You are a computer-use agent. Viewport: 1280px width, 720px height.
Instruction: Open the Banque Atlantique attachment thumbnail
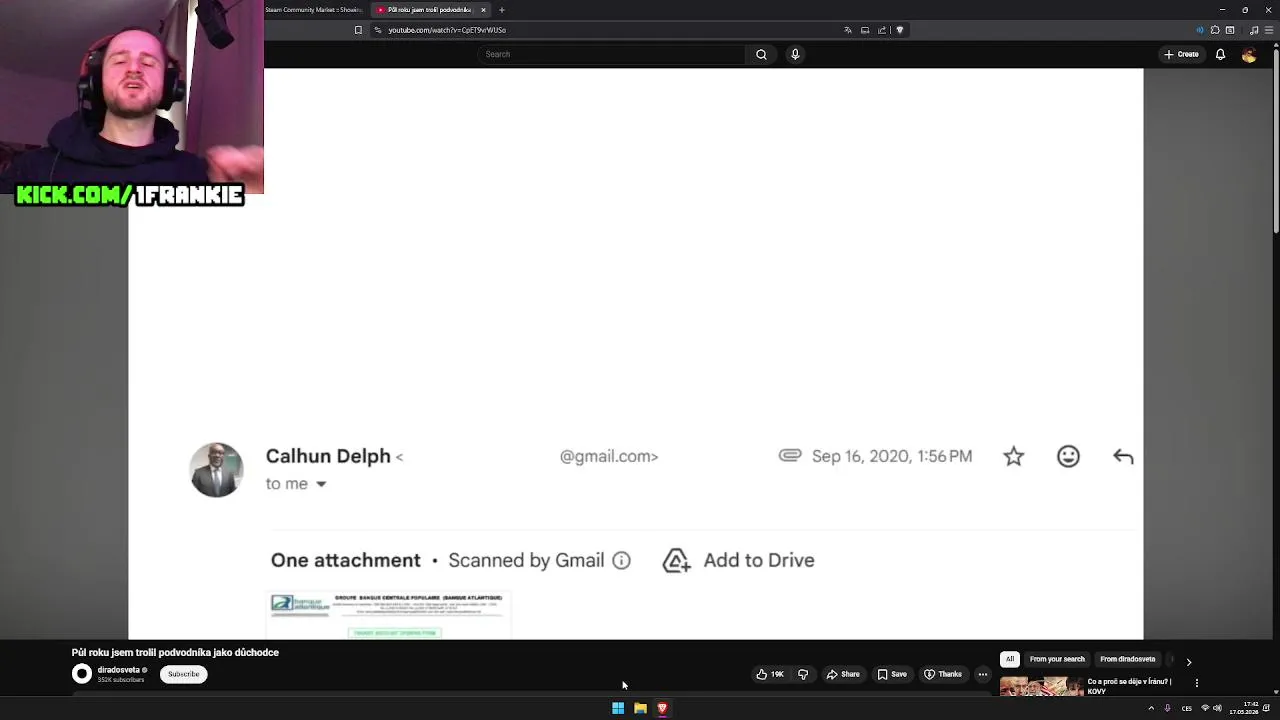click(390, 614)
